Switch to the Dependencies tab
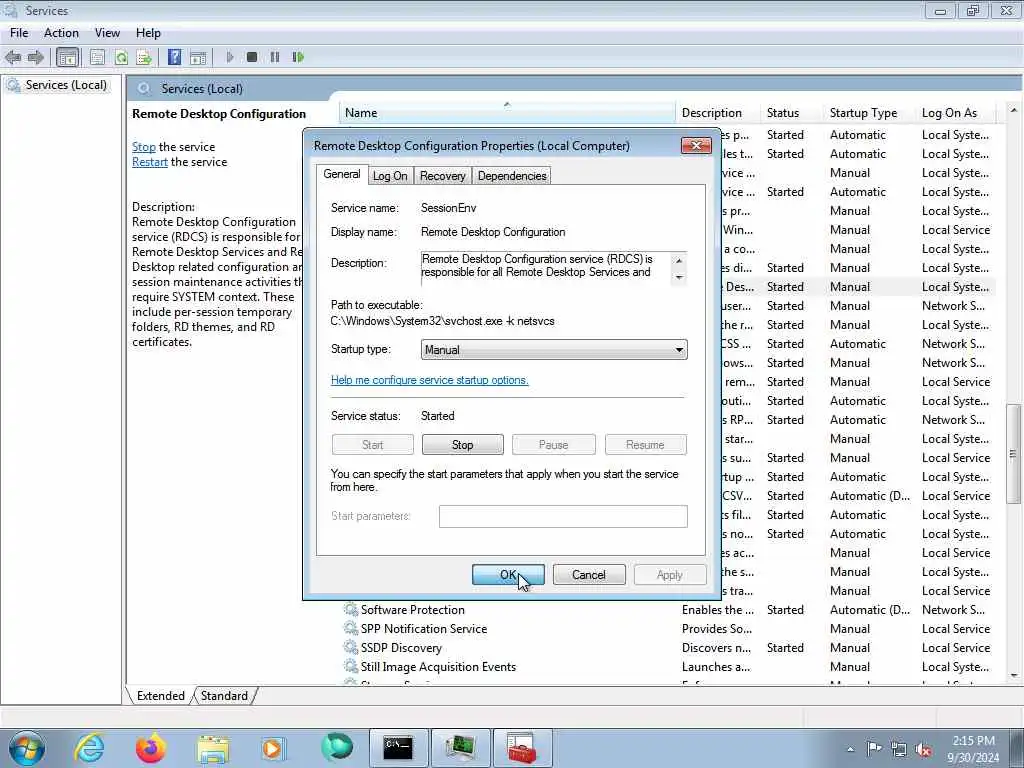1024x768 pixels. (x=512, y=176)
